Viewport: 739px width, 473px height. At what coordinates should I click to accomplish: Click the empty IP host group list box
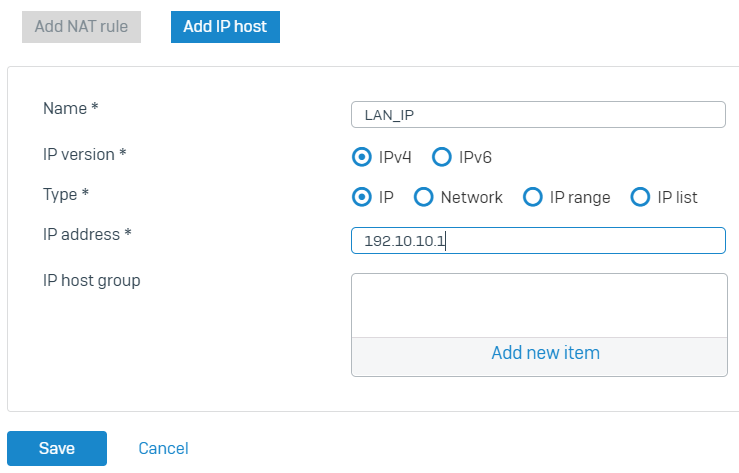point(539,305)
